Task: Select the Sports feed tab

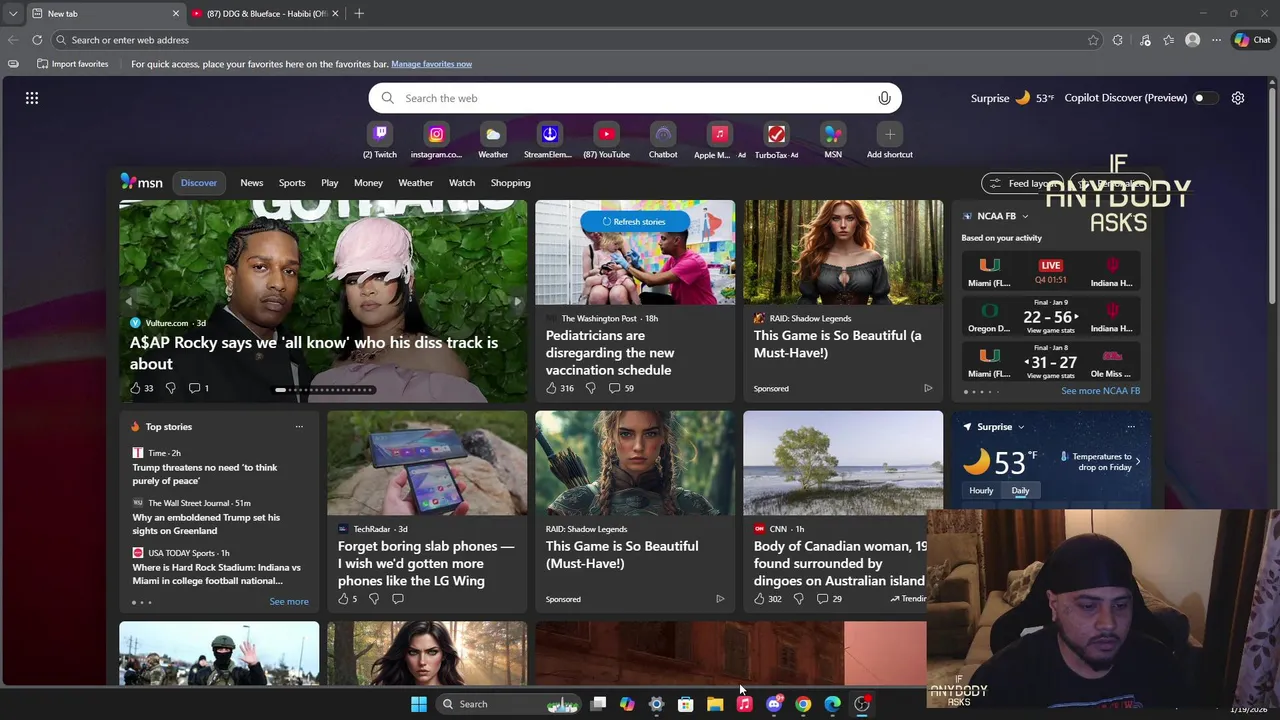Action: tap(292, 183)
